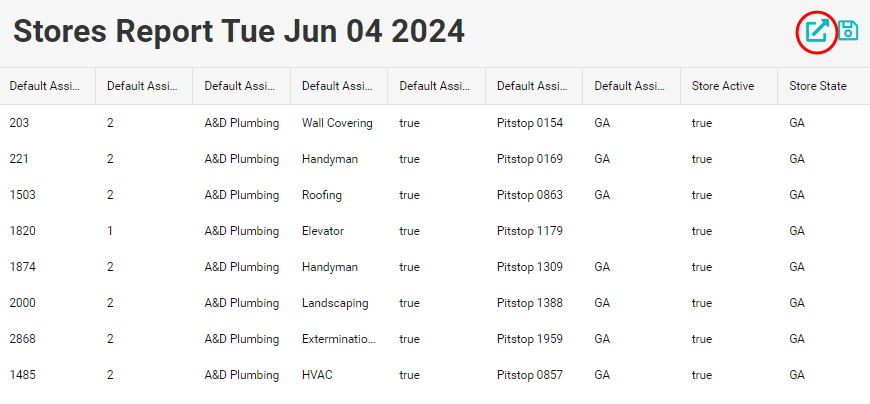Select the HVAC cell

[317, 375]
